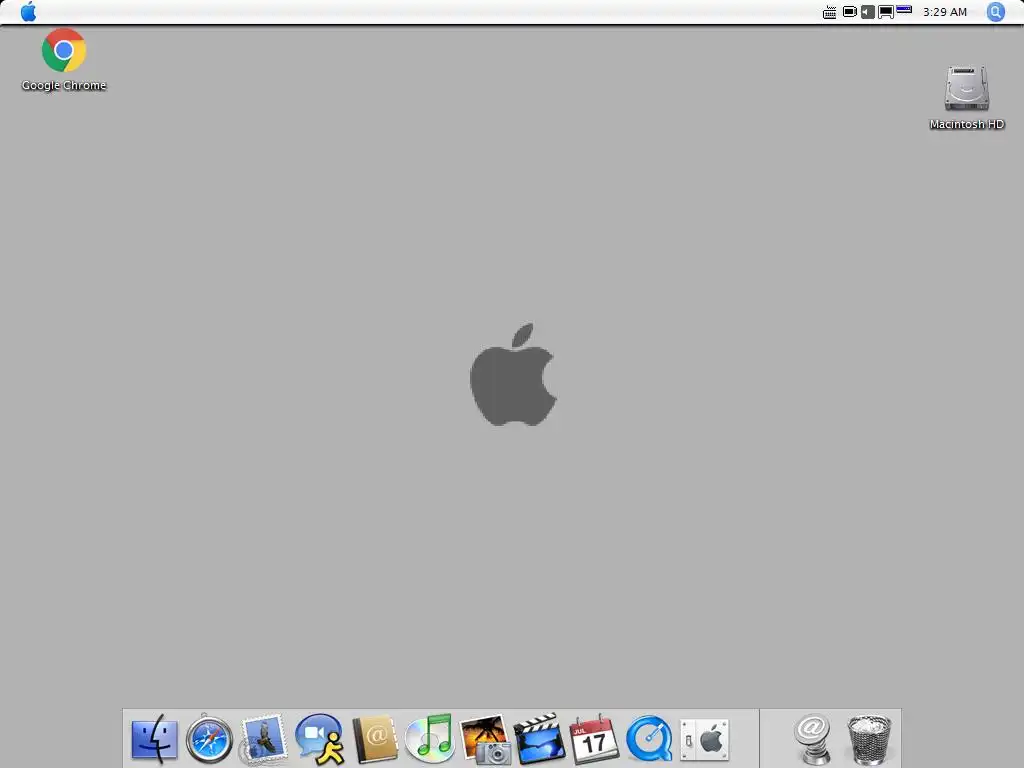Launch iMovie clapperboard icon in dock
This screenshot has width=1024, height=768.
[x=539, y=739]
